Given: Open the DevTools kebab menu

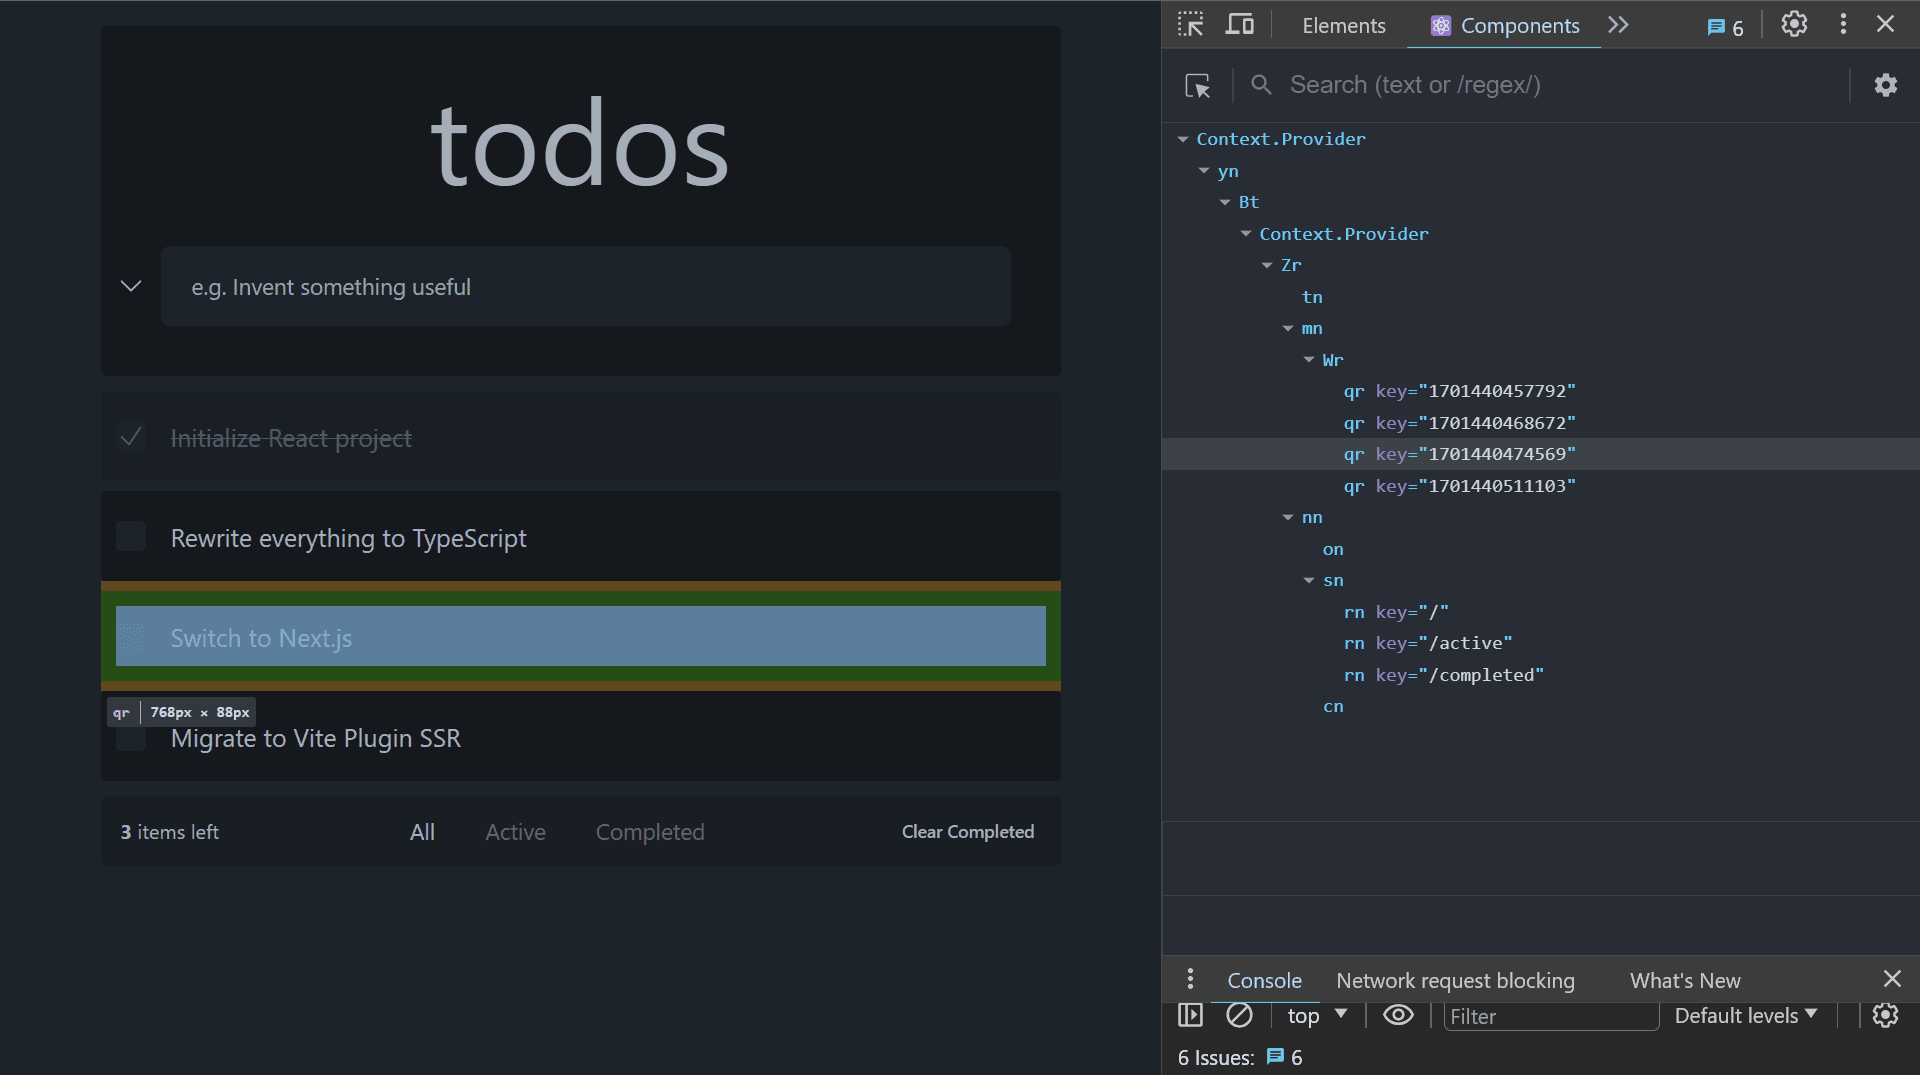Looking at the screenshot, I should tap(1843, 25).
